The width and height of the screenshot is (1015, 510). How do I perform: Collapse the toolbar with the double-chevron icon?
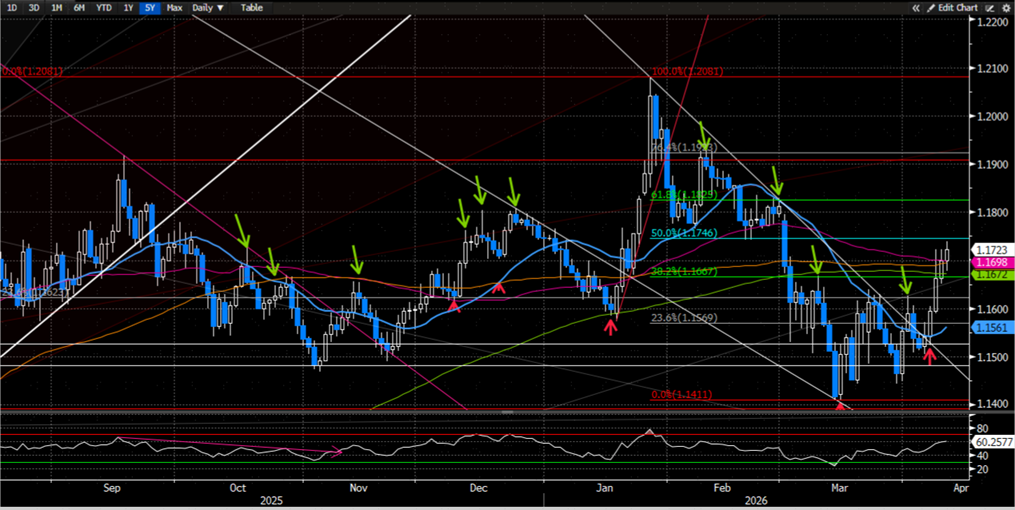tap(916, 8)
